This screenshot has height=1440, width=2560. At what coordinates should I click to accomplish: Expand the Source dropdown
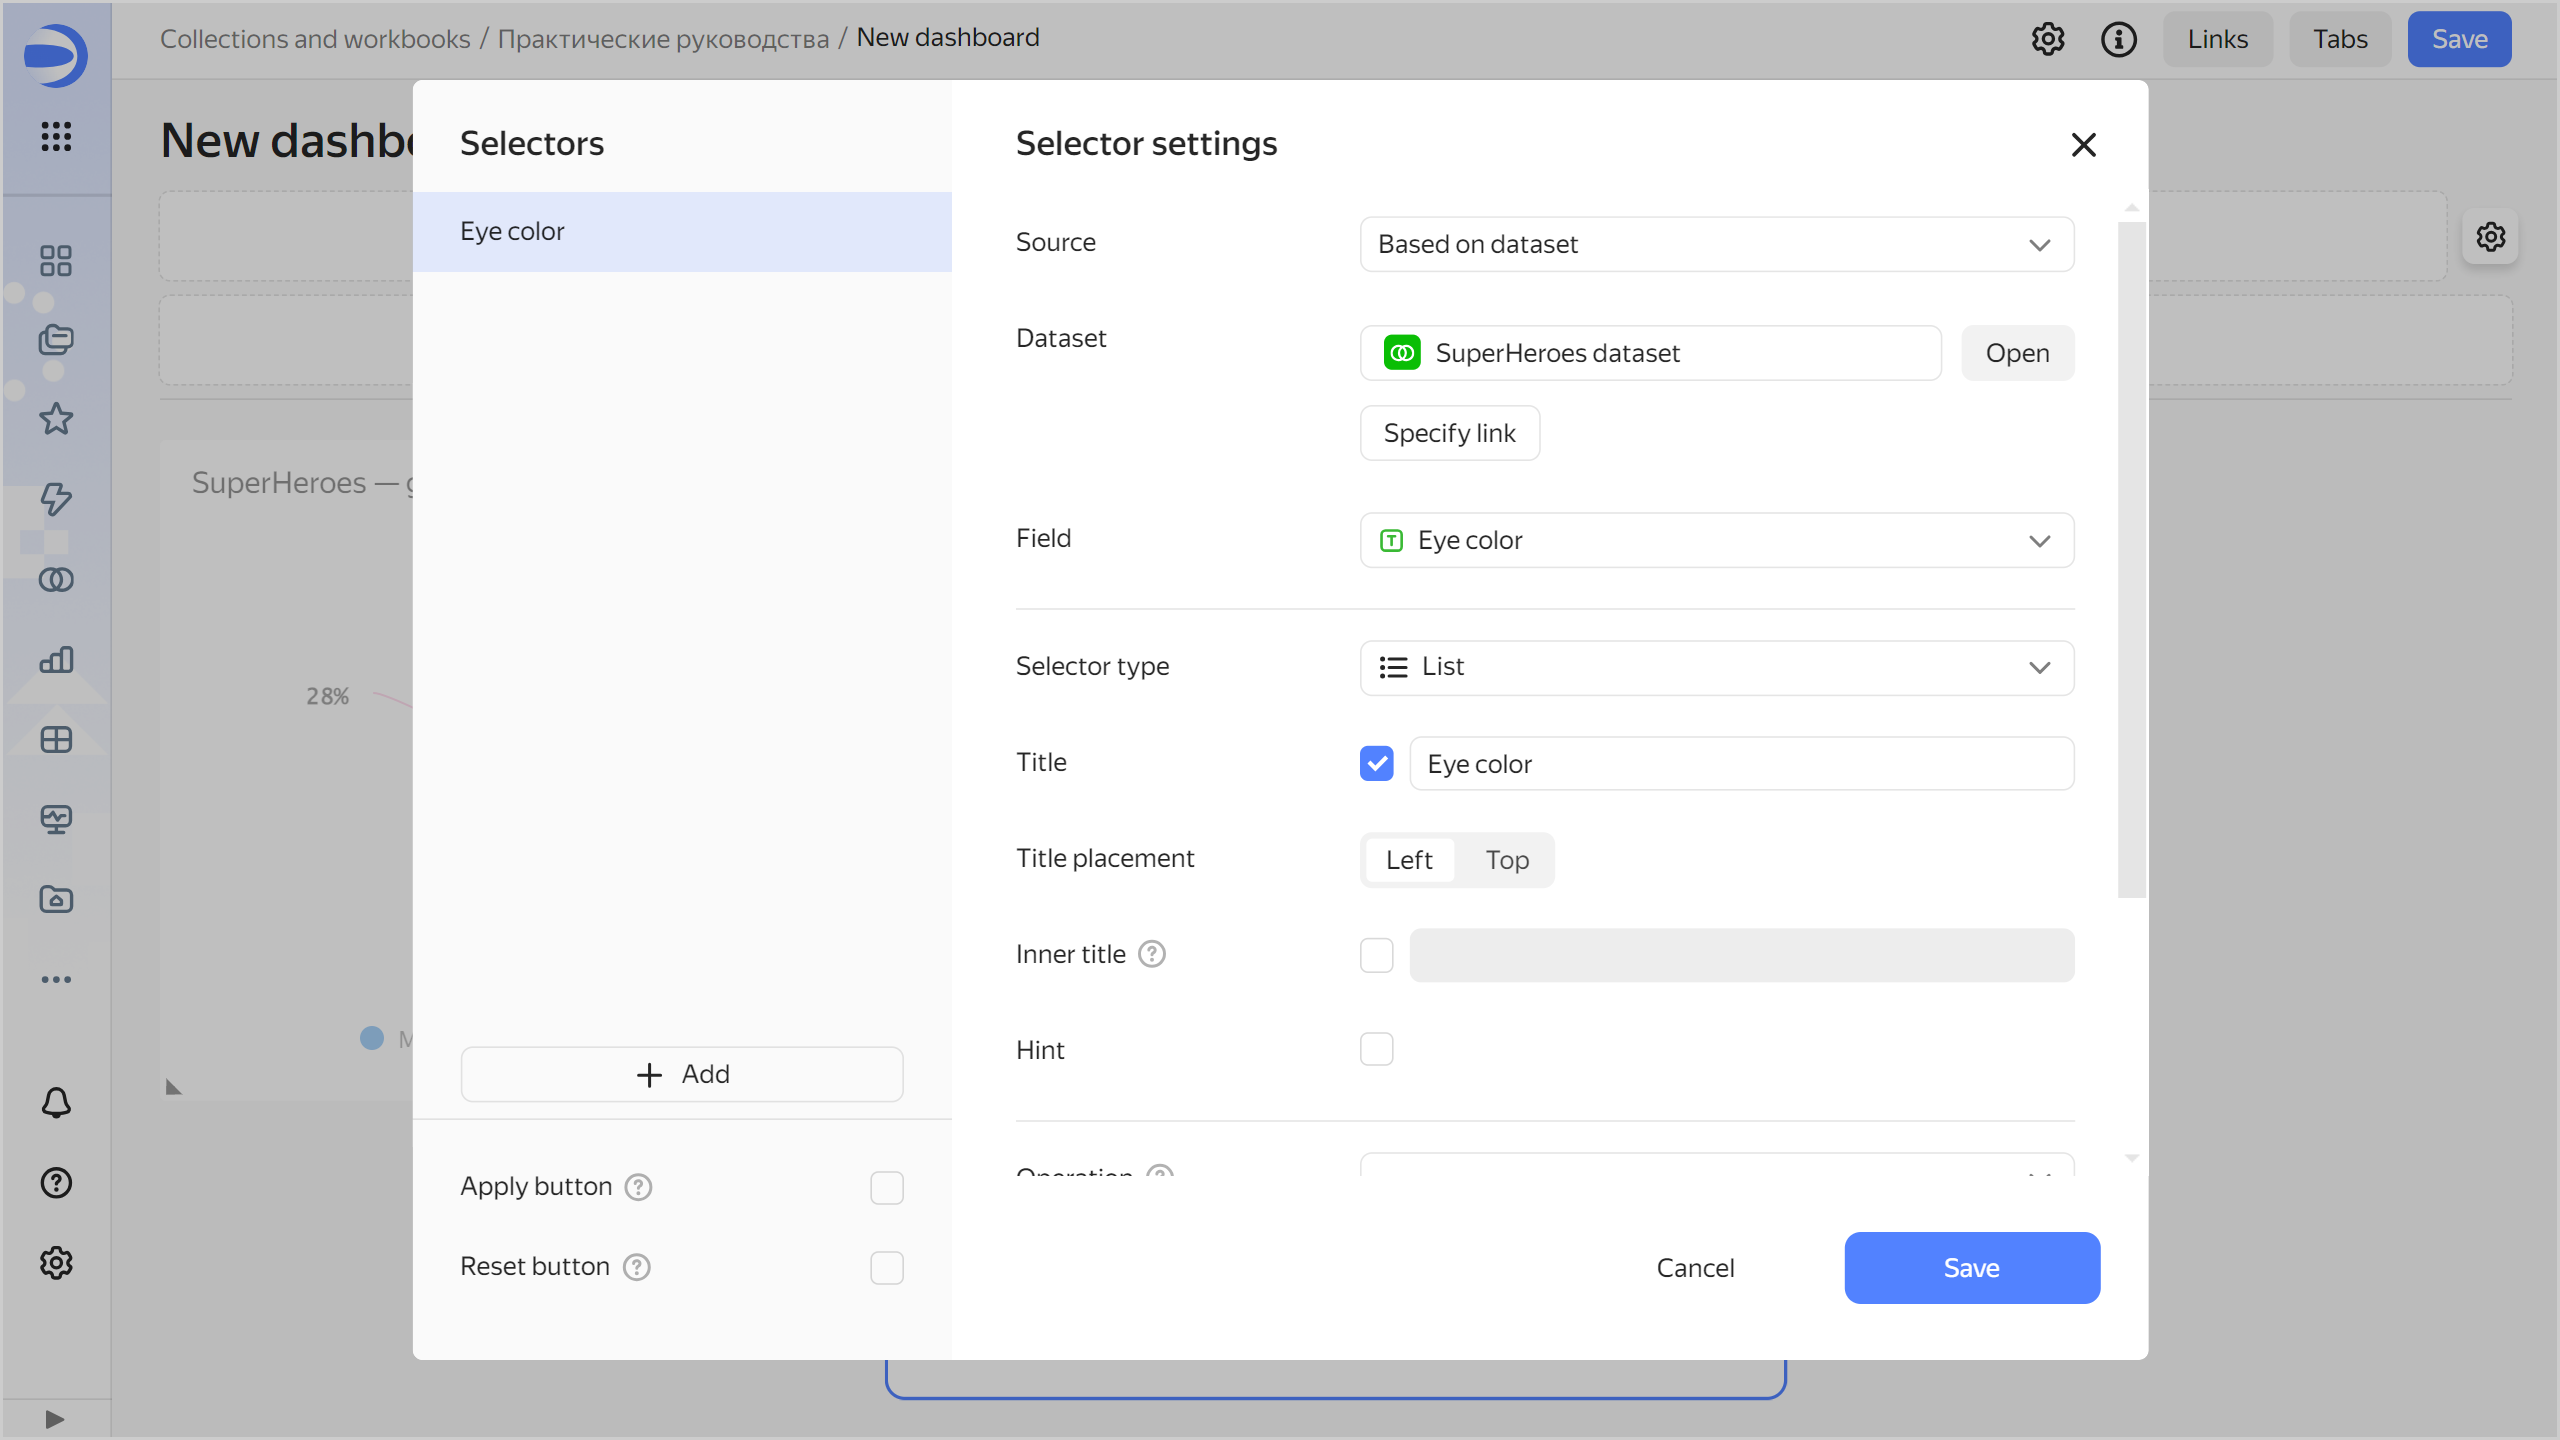click(x=1716, y=244)
